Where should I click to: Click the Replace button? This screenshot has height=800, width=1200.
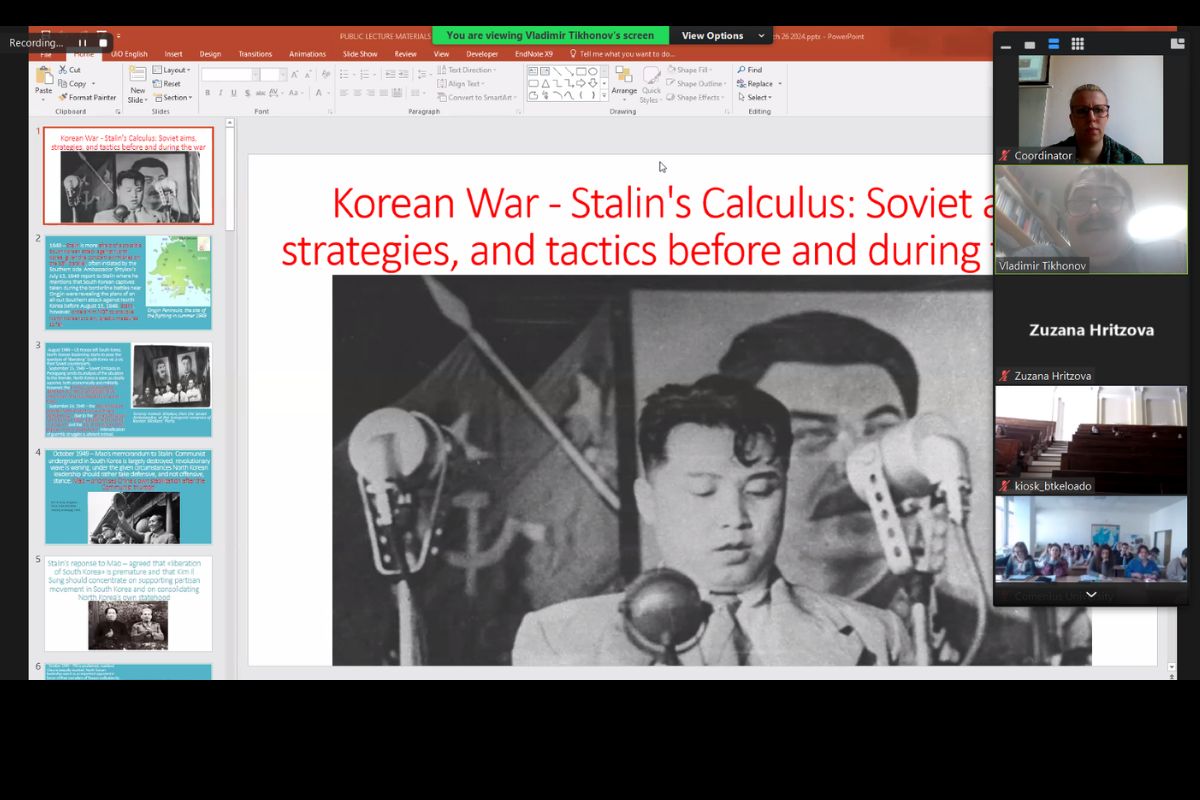tap(759, 84)
